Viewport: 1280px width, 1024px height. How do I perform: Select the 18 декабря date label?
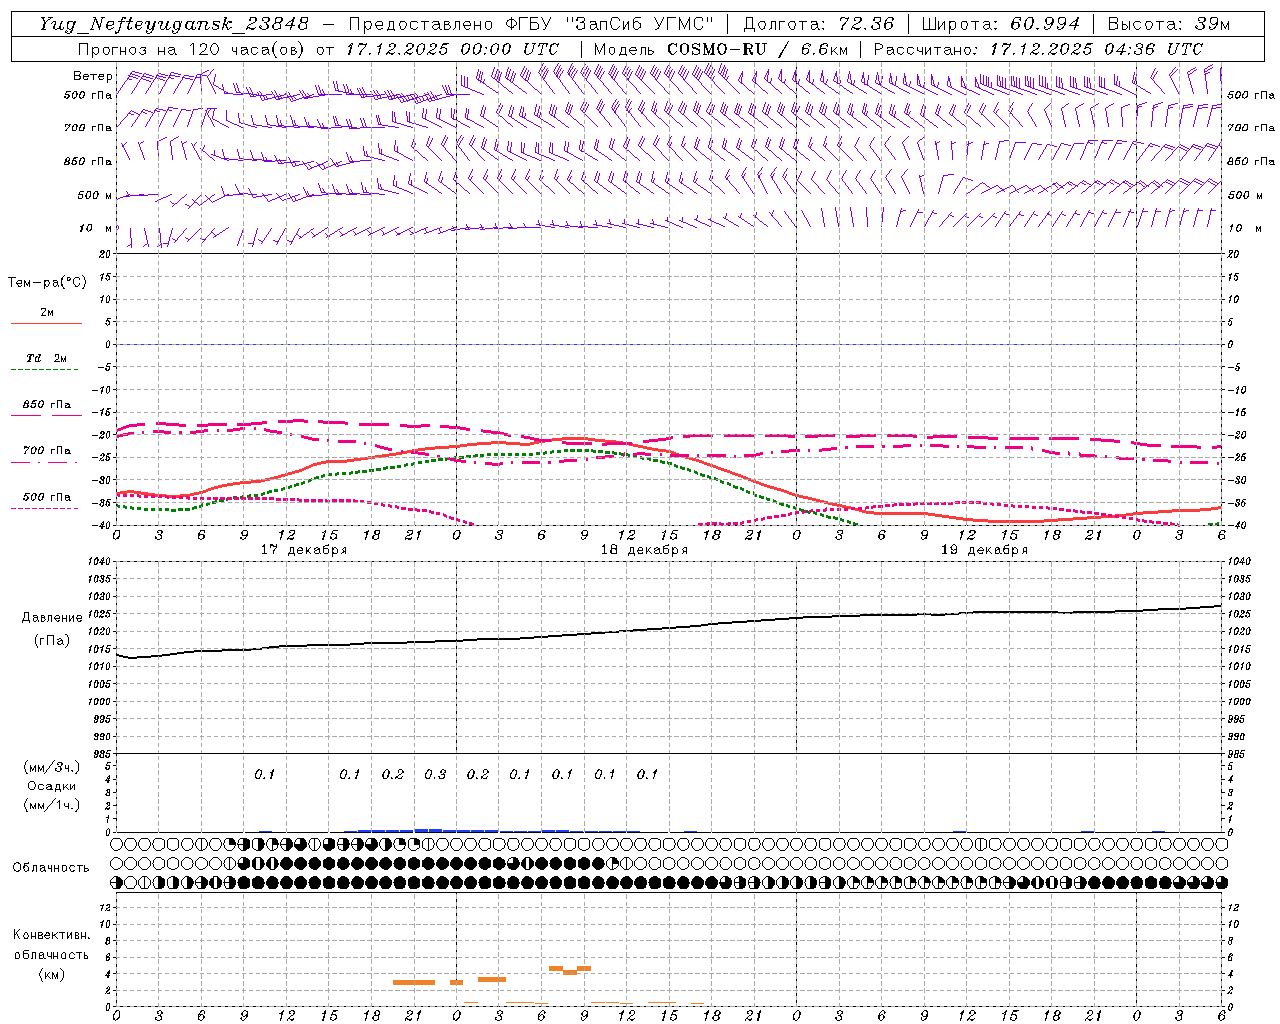coord(644,550)
